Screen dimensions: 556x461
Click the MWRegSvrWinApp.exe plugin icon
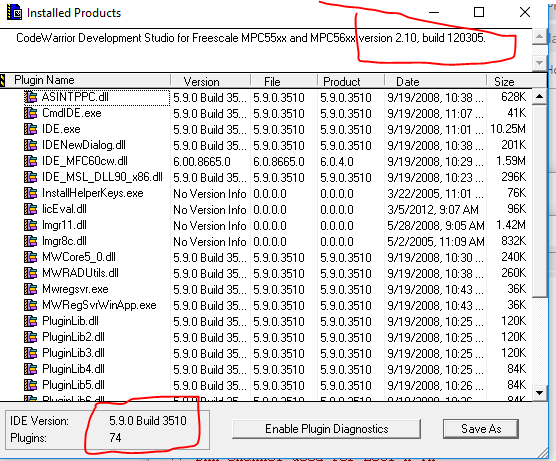tap(30, 305)
